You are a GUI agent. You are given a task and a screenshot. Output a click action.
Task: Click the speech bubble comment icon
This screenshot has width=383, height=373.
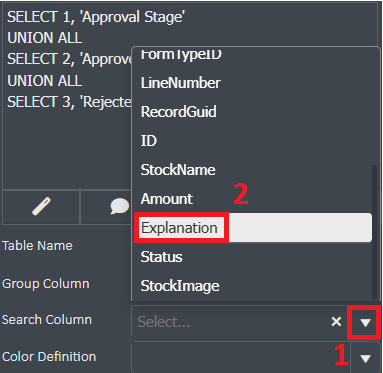click(119, 206)
